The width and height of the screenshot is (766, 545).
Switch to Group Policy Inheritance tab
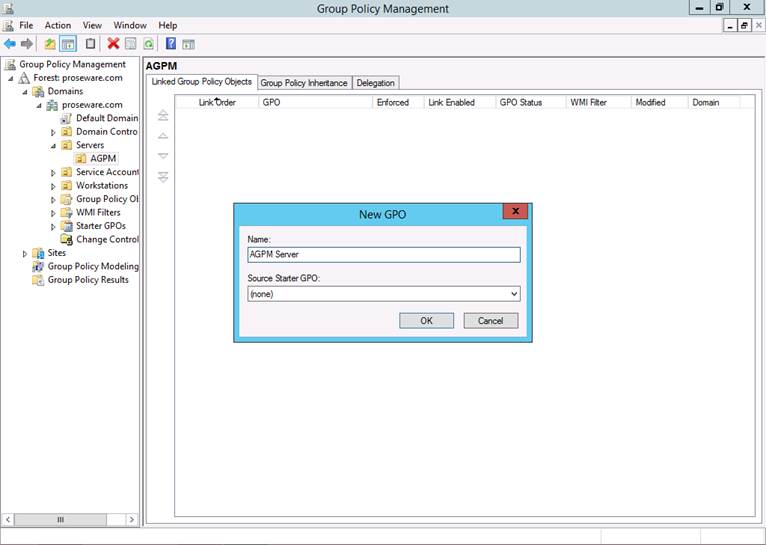click(304, 83)
